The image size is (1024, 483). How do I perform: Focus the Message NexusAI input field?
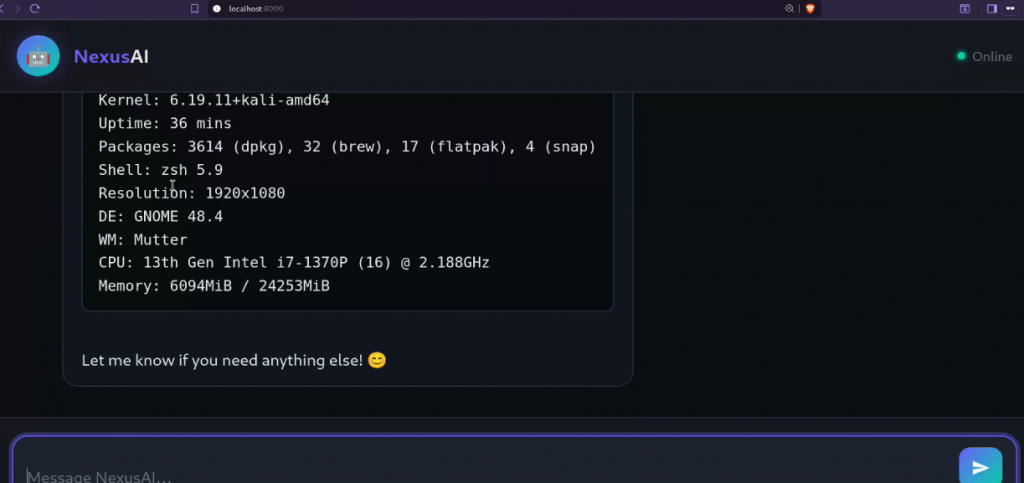480,474
